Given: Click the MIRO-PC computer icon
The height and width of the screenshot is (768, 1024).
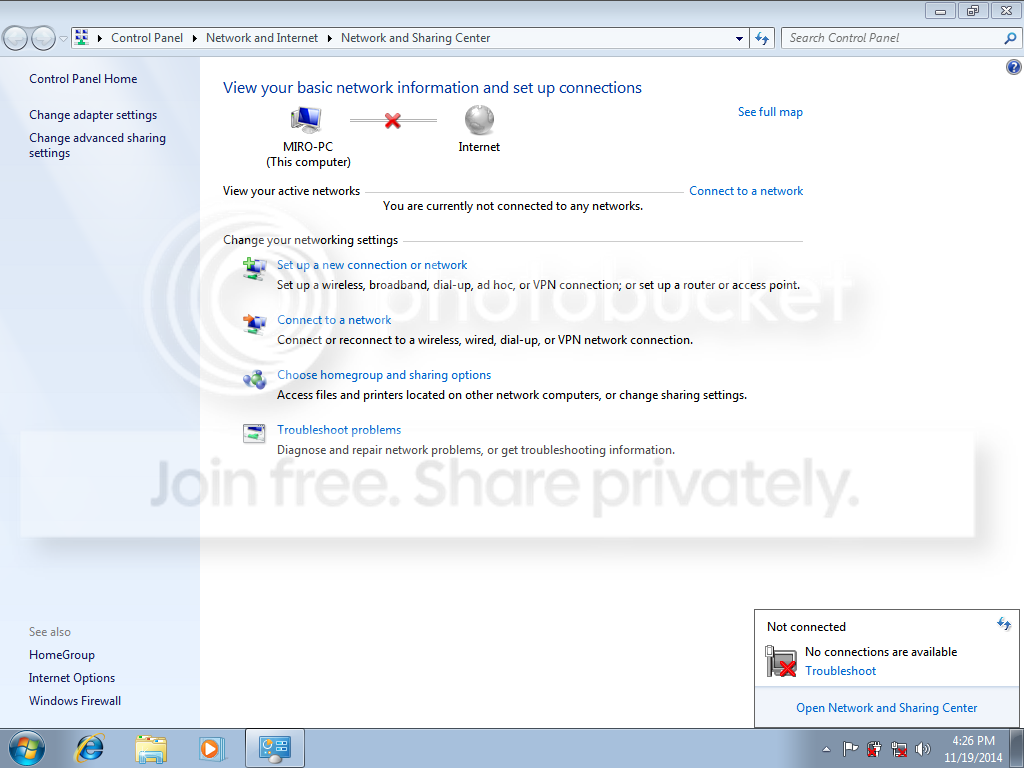Looking at the screenshot, I should (x=306, y=119).
